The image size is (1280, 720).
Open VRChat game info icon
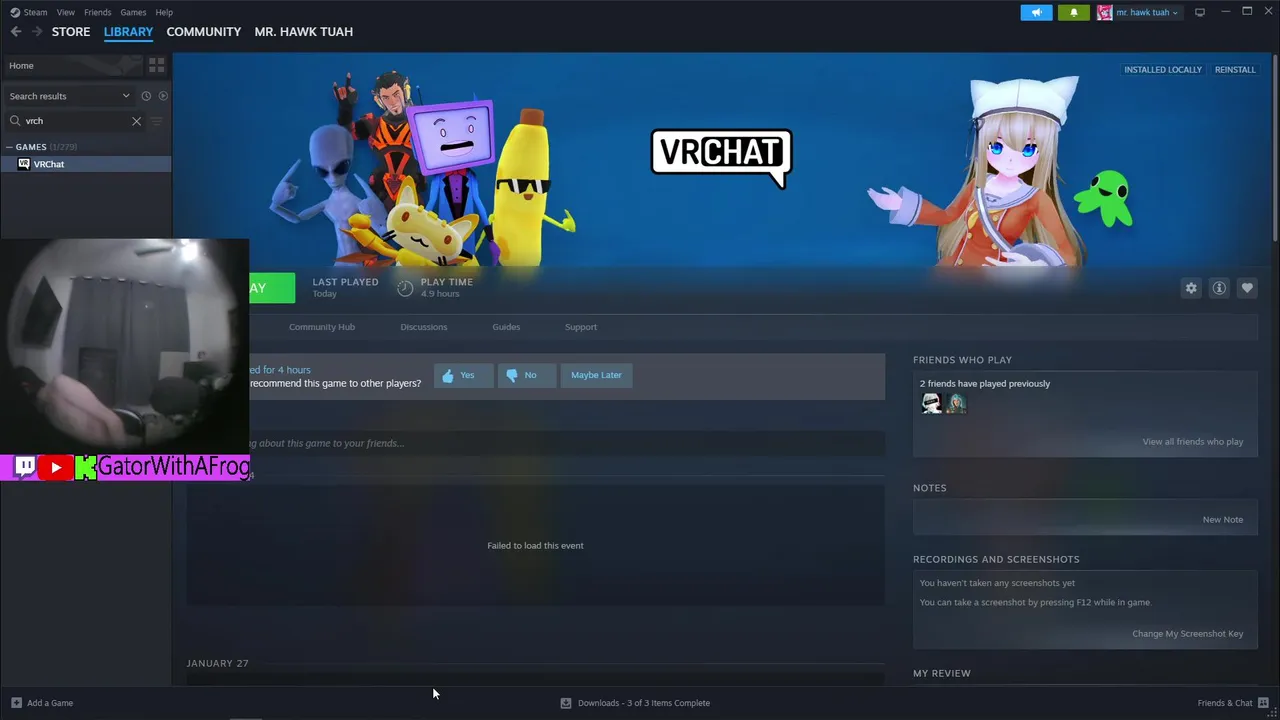click(1219, 288)
